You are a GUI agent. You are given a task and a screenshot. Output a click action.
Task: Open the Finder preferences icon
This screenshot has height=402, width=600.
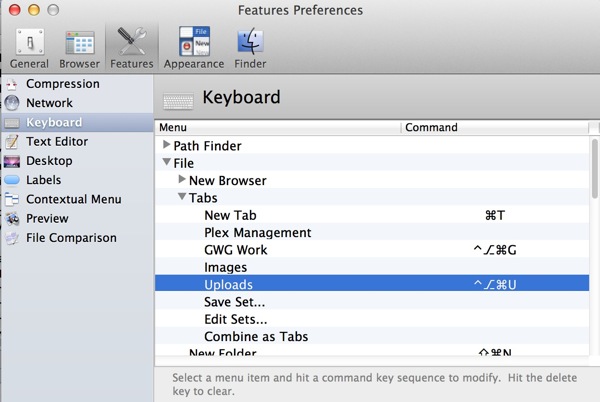pyautogui.click(x=250, y=48)
